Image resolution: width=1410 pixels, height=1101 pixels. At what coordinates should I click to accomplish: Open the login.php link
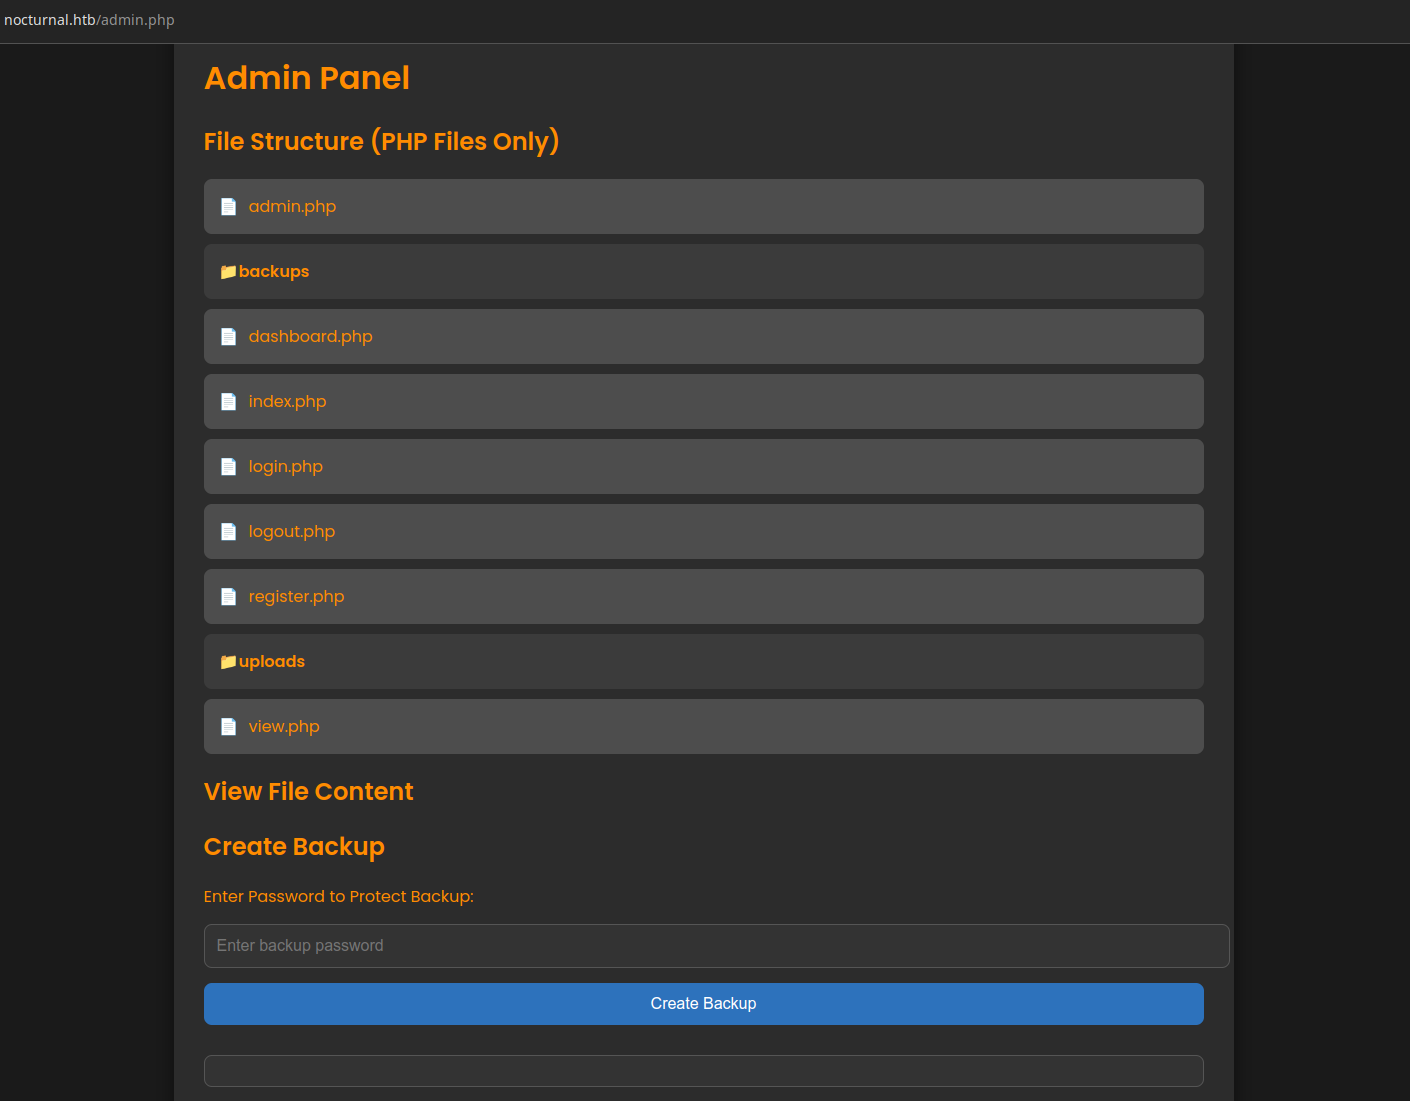click(285, 467)
